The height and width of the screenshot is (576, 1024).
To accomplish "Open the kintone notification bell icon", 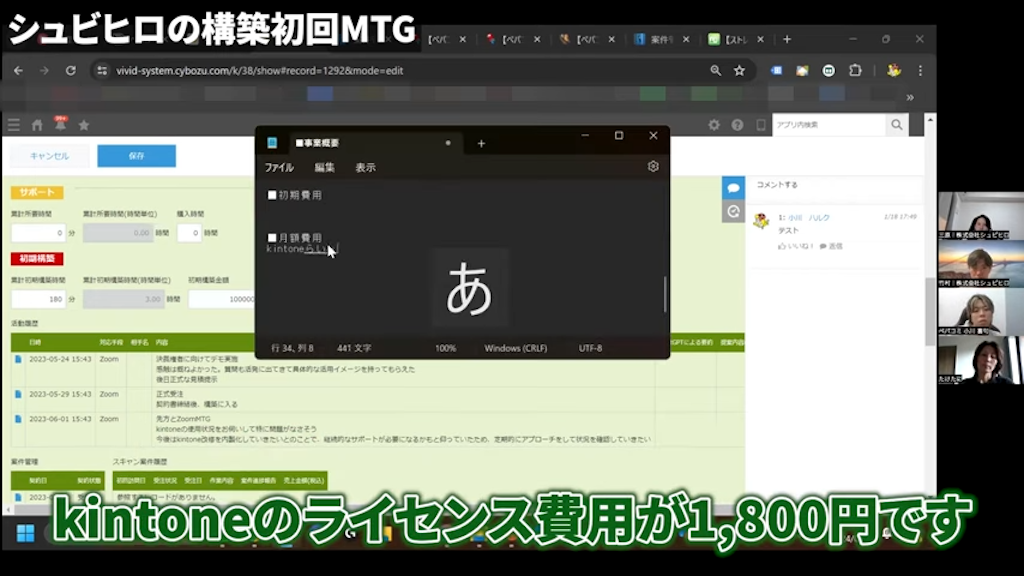I will click(60, 125).
